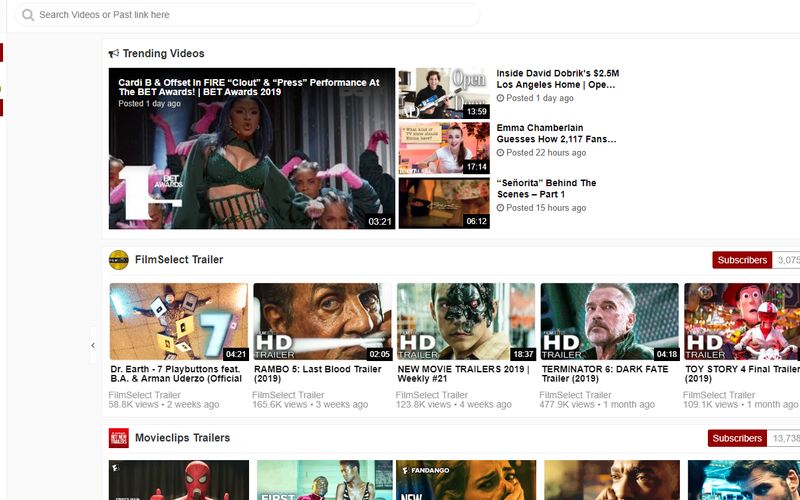
Task: Click the 18:37 duration badge
Action: [523, 354]
